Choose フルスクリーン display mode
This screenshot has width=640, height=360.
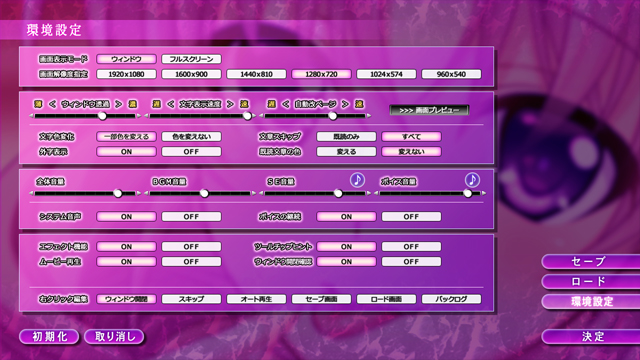click(x=191, y=59)
